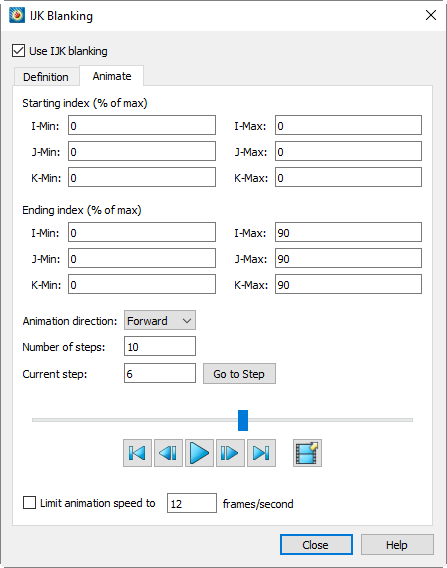Image resolution: width=447 pixels, height=568 pixels.
Task: Select the frames/second speed input box
Action: pyautogui.click(x=192, y=503)
